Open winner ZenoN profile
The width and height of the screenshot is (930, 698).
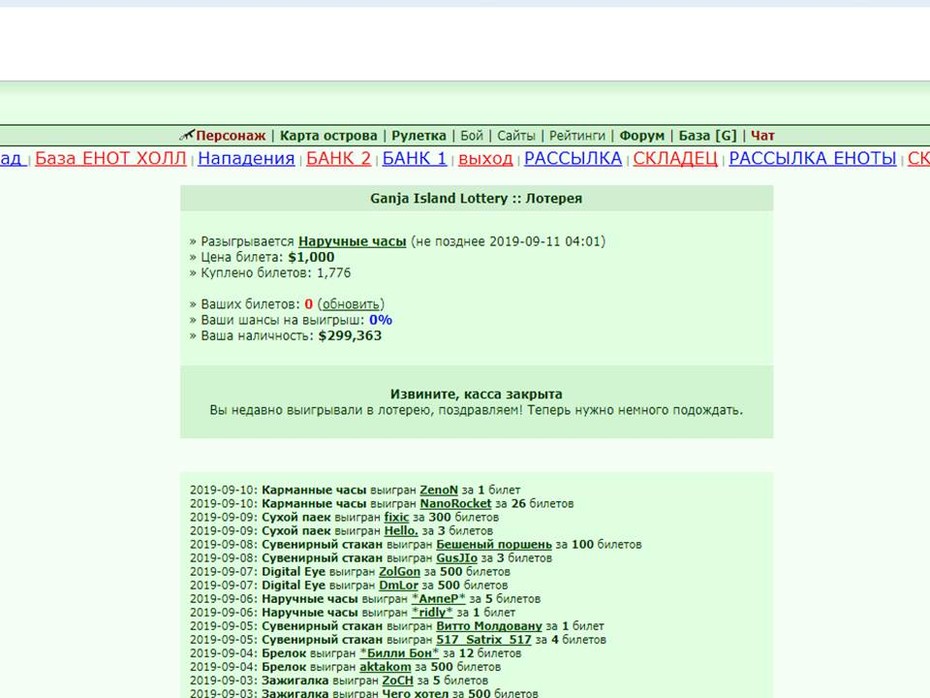pos(439,490)
